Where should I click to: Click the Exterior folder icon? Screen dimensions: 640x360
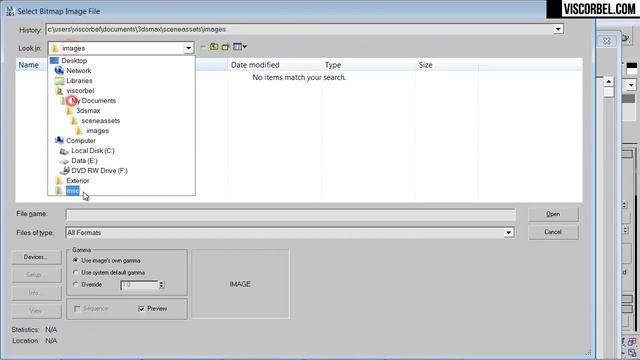60,180
